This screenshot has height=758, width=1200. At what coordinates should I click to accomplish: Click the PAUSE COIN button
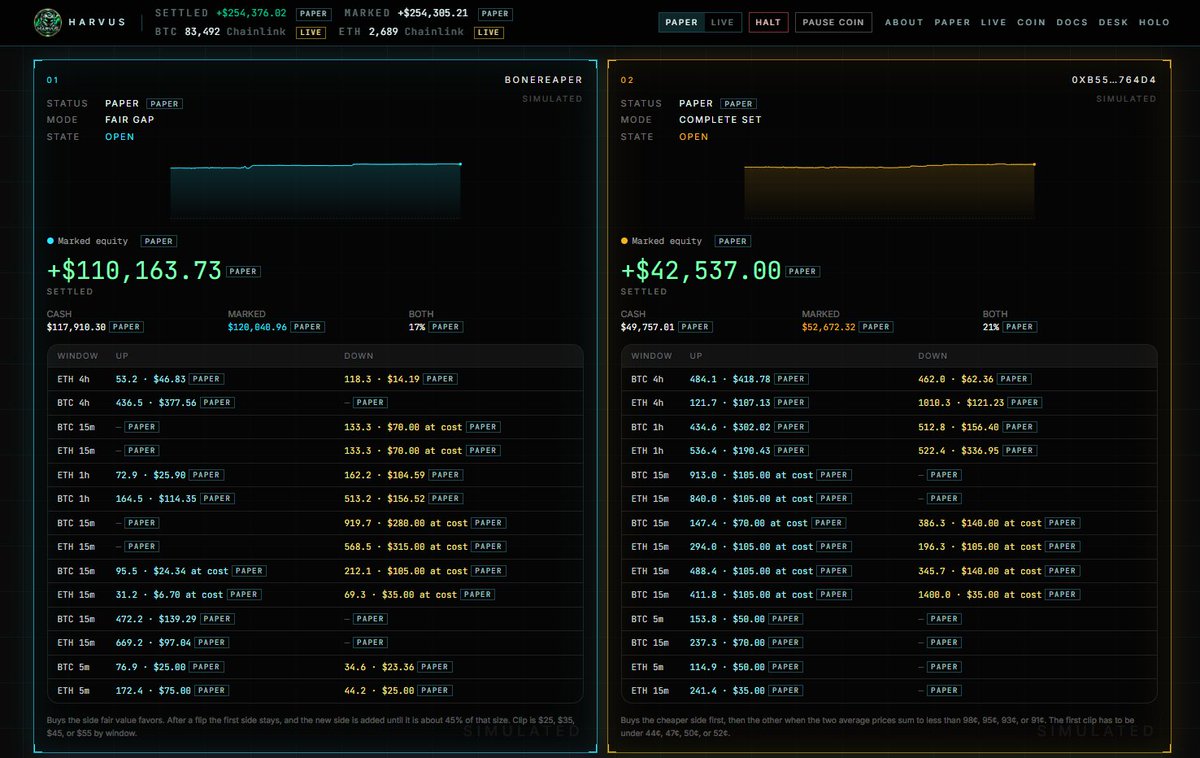[833, 22]
